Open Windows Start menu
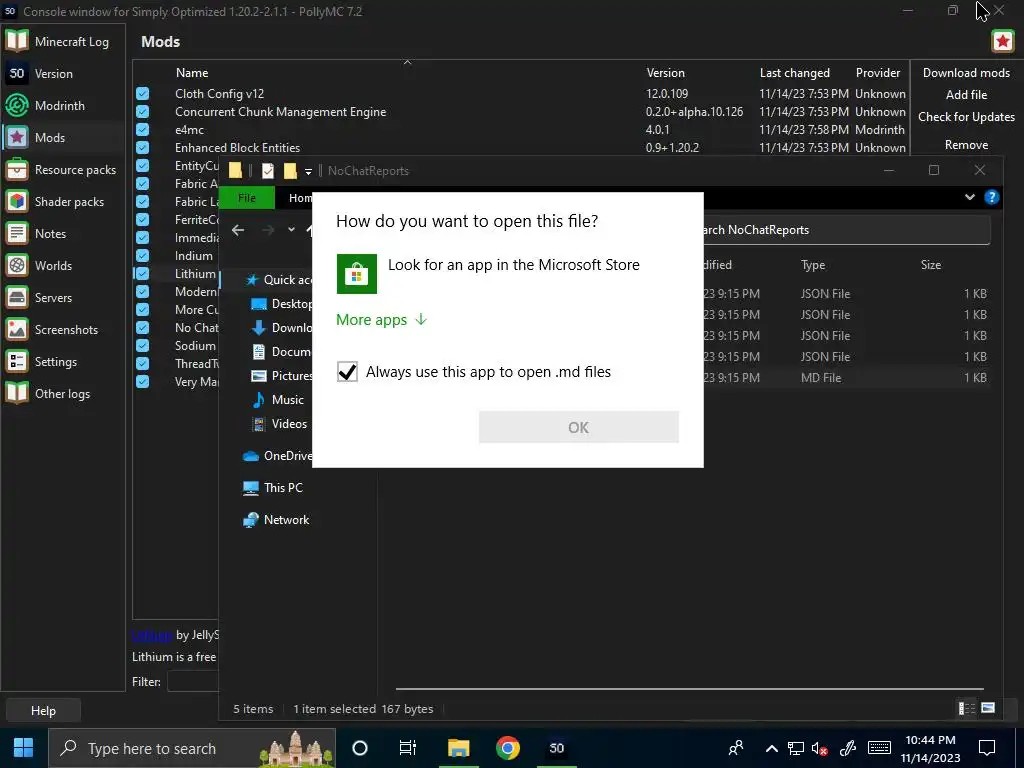This screenshot has width=1024, height=768. point(24,748)
